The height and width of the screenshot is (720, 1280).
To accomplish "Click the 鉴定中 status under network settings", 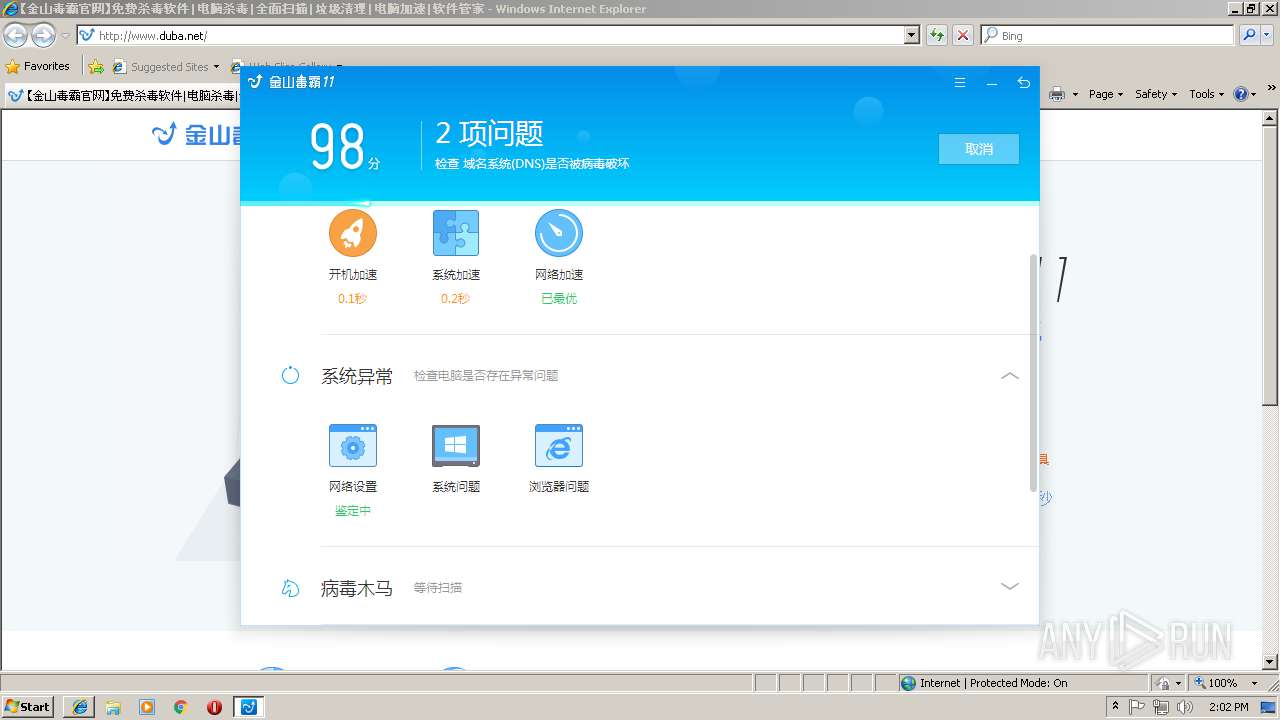I will (353, 510).
